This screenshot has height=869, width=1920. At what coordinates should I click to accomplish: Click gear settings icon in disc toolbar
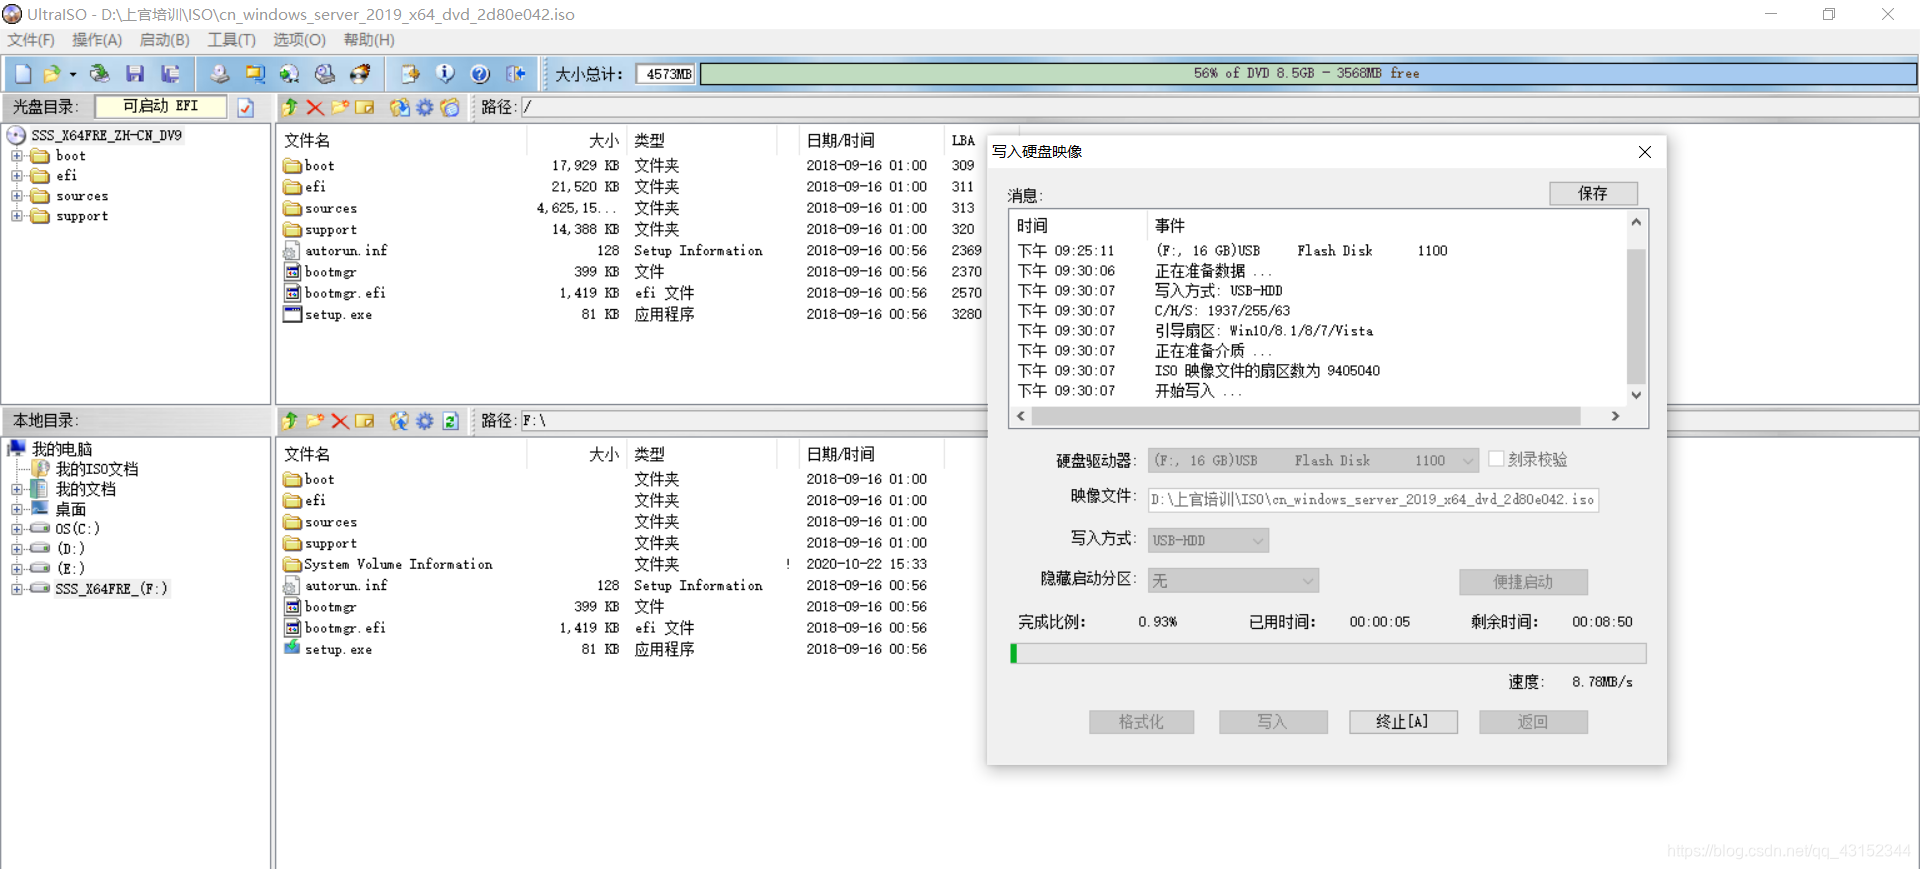pyautogui.click(x=425, y=107)
